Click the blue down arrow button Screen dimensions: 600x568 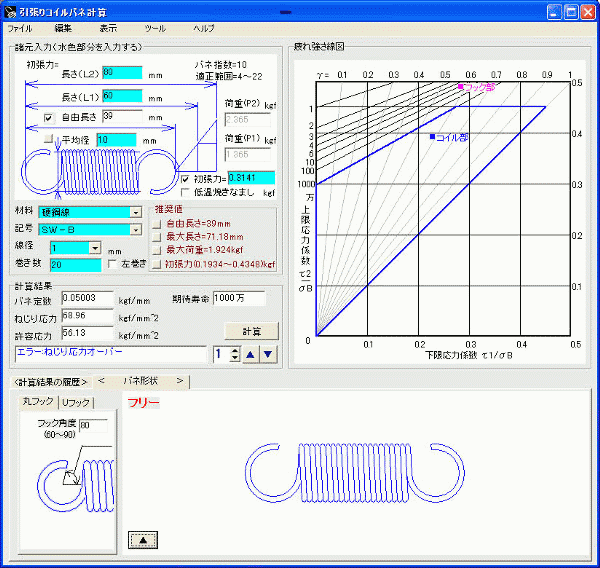coord(267,354)
